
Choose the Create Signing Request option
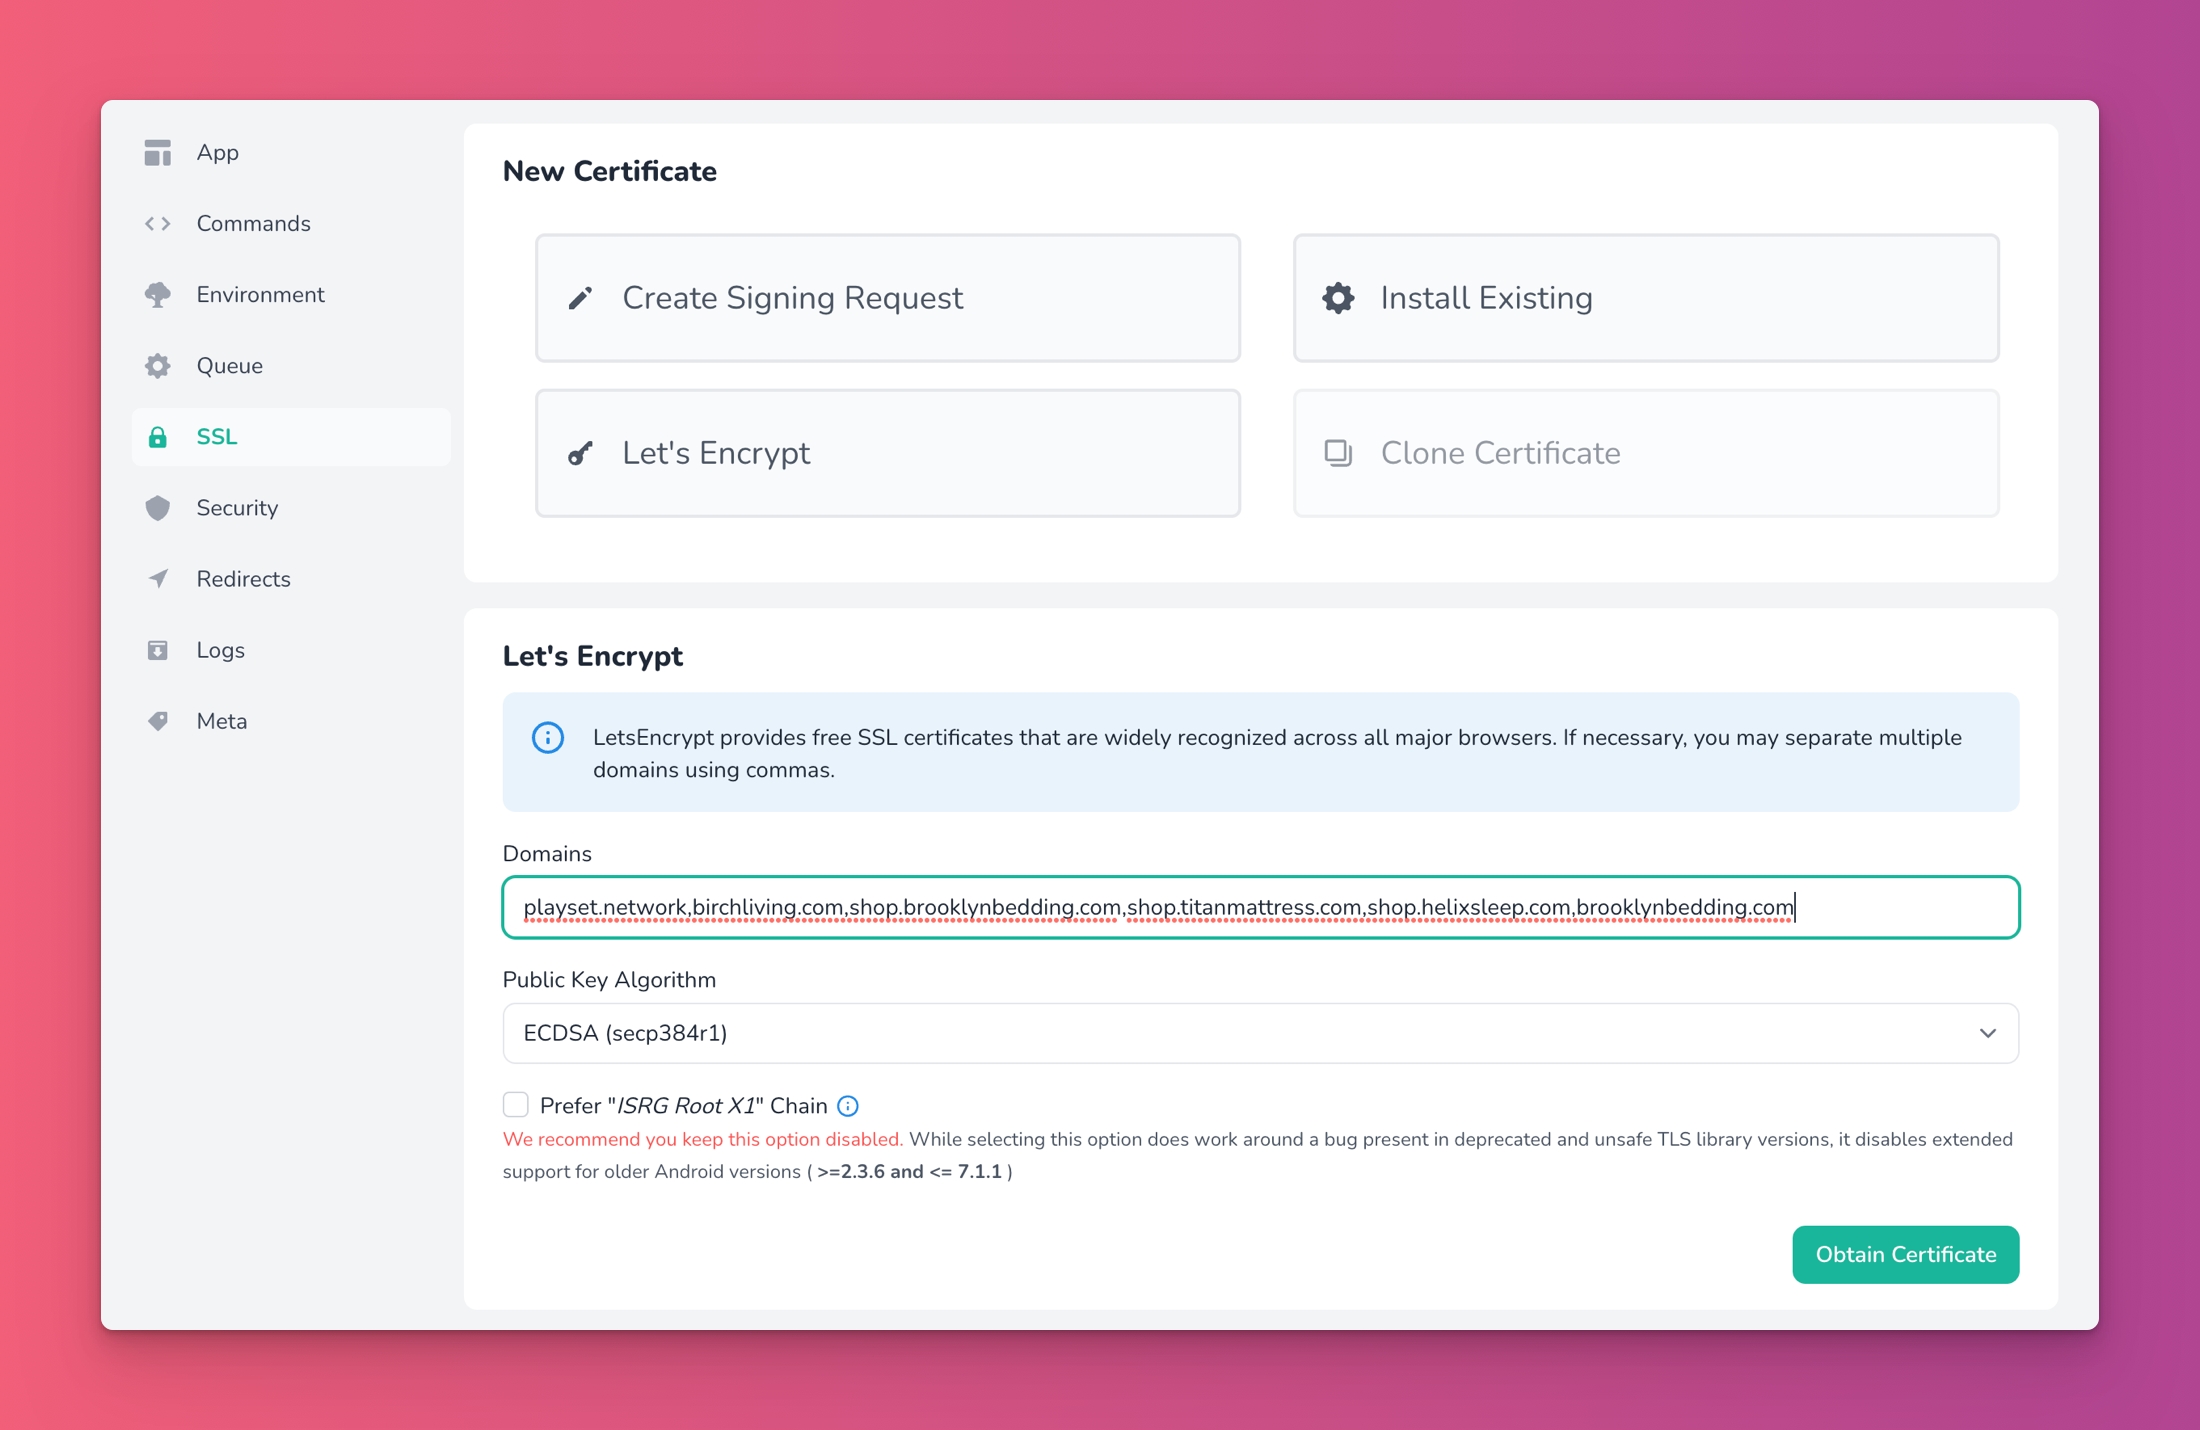pos(888,298)
